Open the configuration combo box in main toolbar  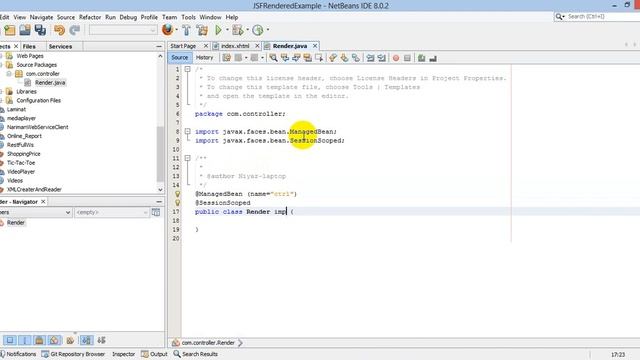[x=123, y=30]
